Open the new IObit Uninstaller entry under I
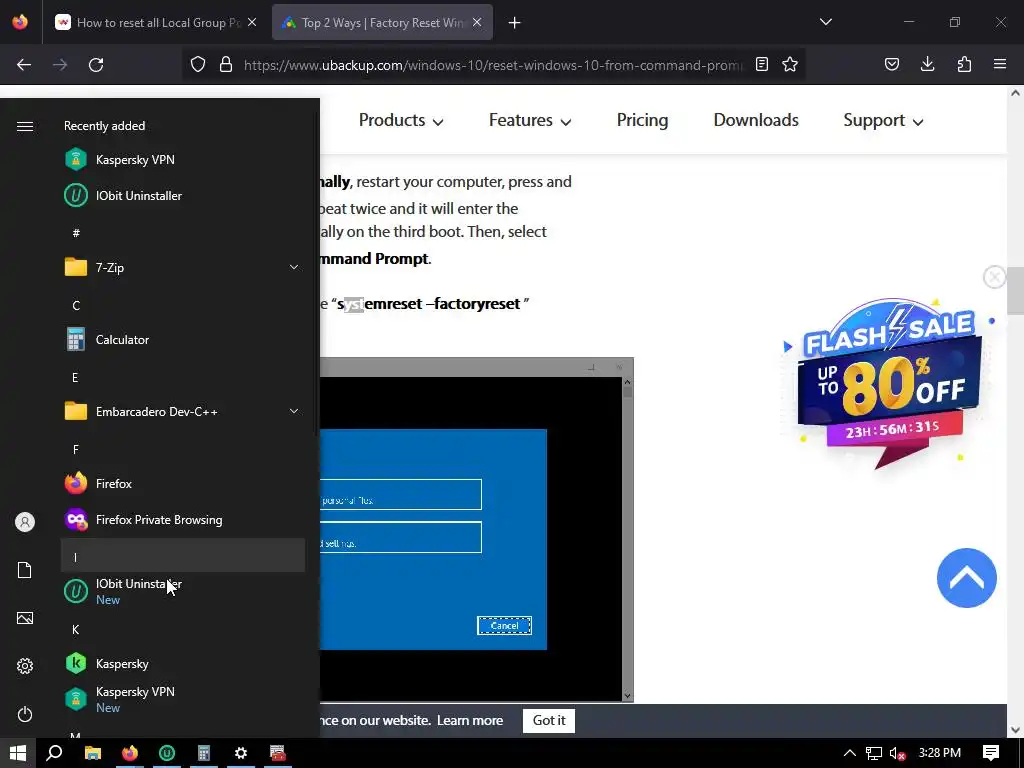The width and height of the screenshot is (1024, 768). (x=183, y=591)
